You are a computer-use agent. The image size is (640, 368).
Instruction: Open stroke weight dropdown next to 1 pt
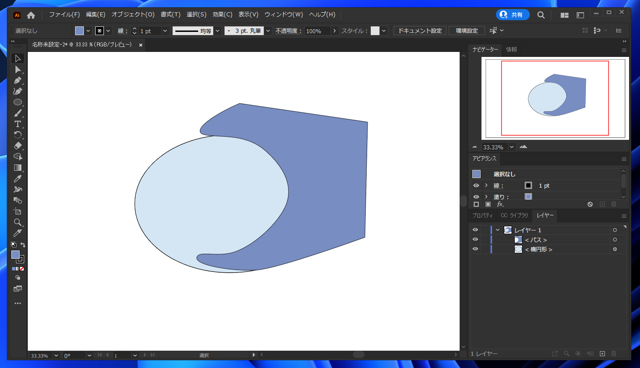click(x=165, y=31)
